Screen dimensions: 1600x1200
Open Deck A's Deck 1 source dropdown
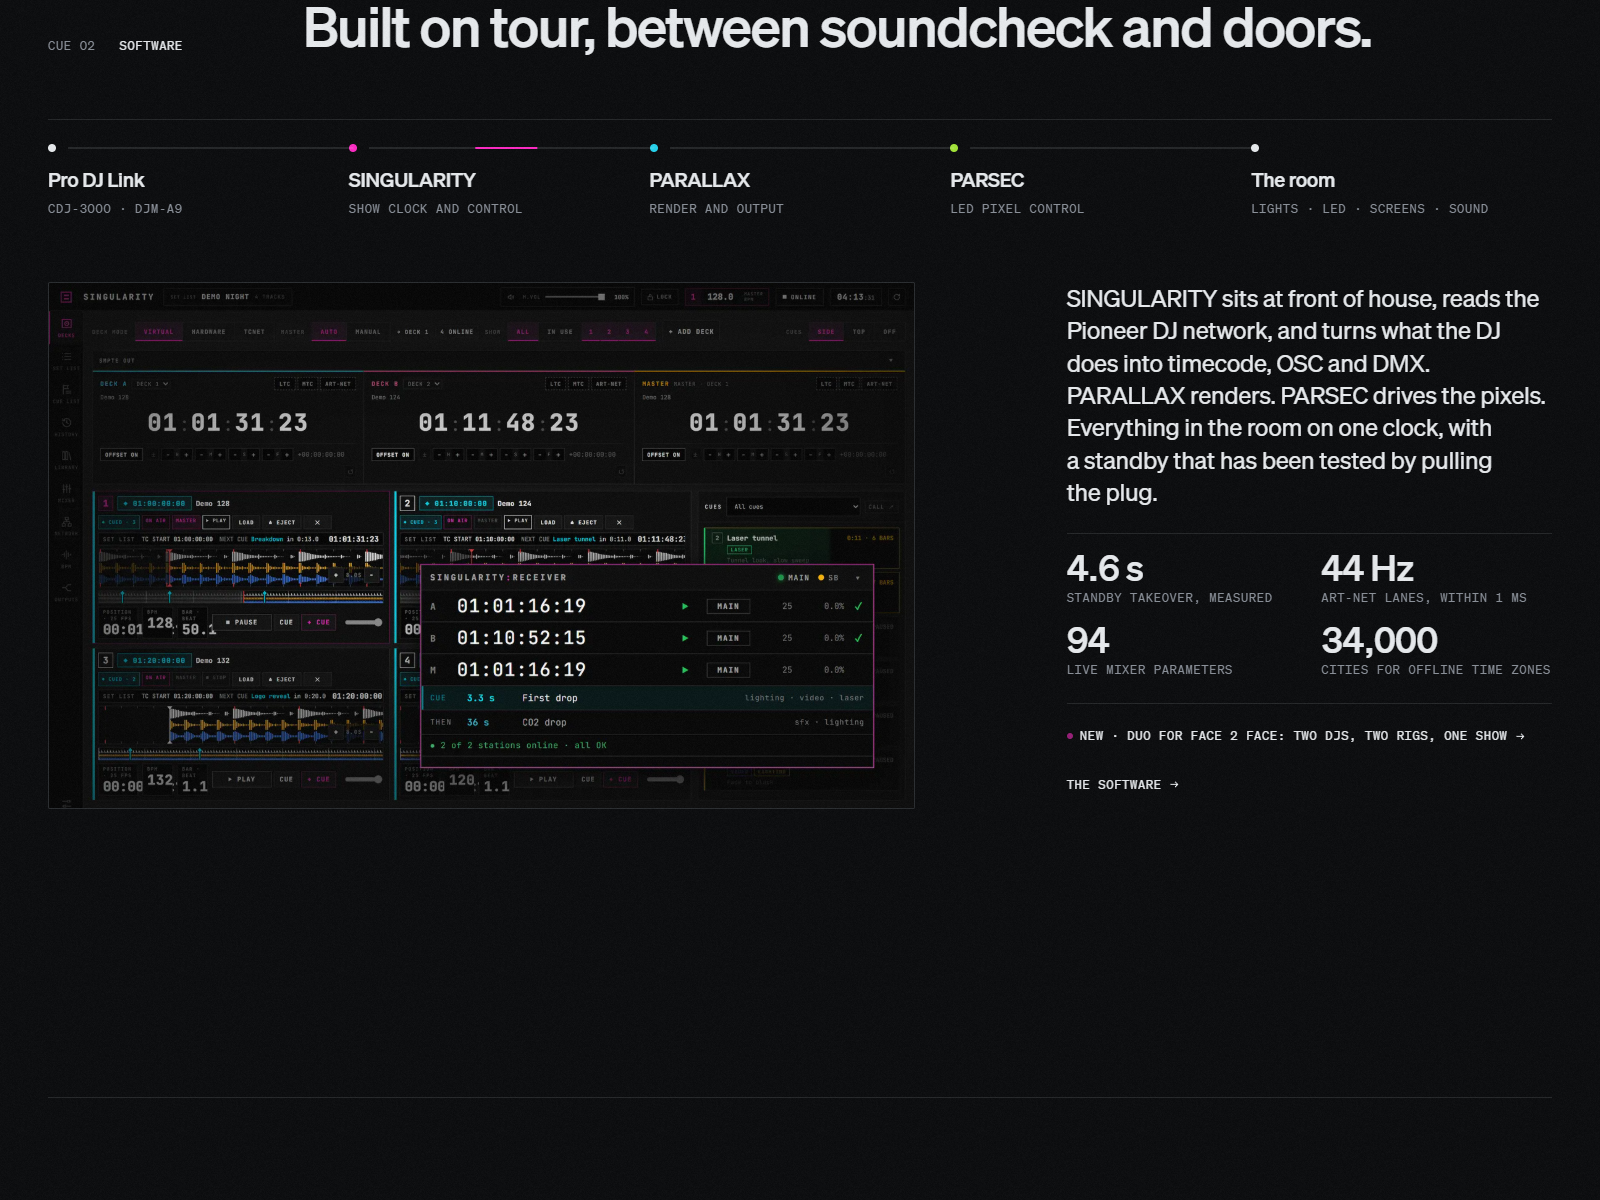coord(153,384)
